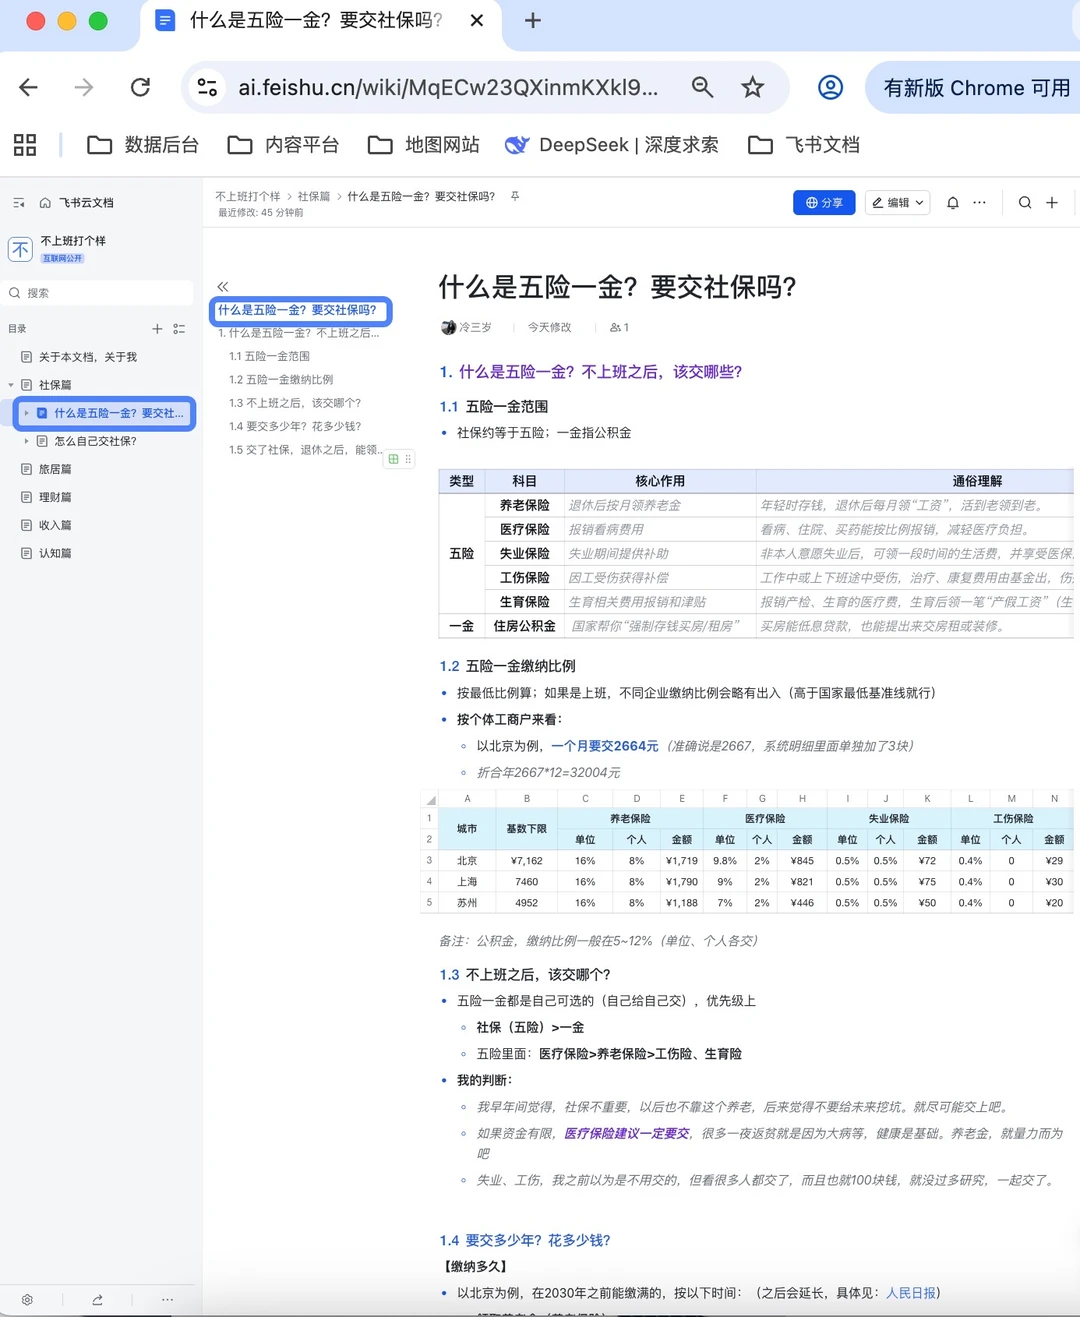
Task: Open the 数据后台 bookmarks folder
Action: (x=143, y=145)
